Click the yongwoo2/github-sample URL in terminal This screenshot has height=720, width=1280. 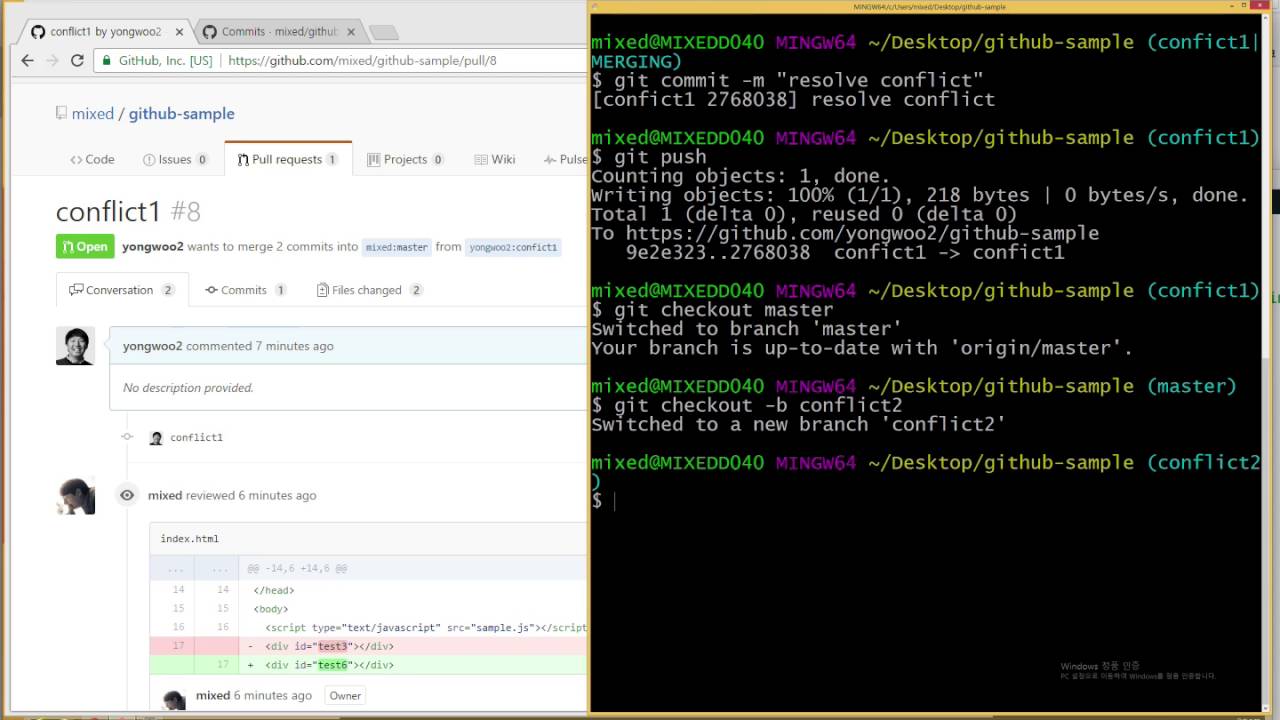(x=862, y=233)
